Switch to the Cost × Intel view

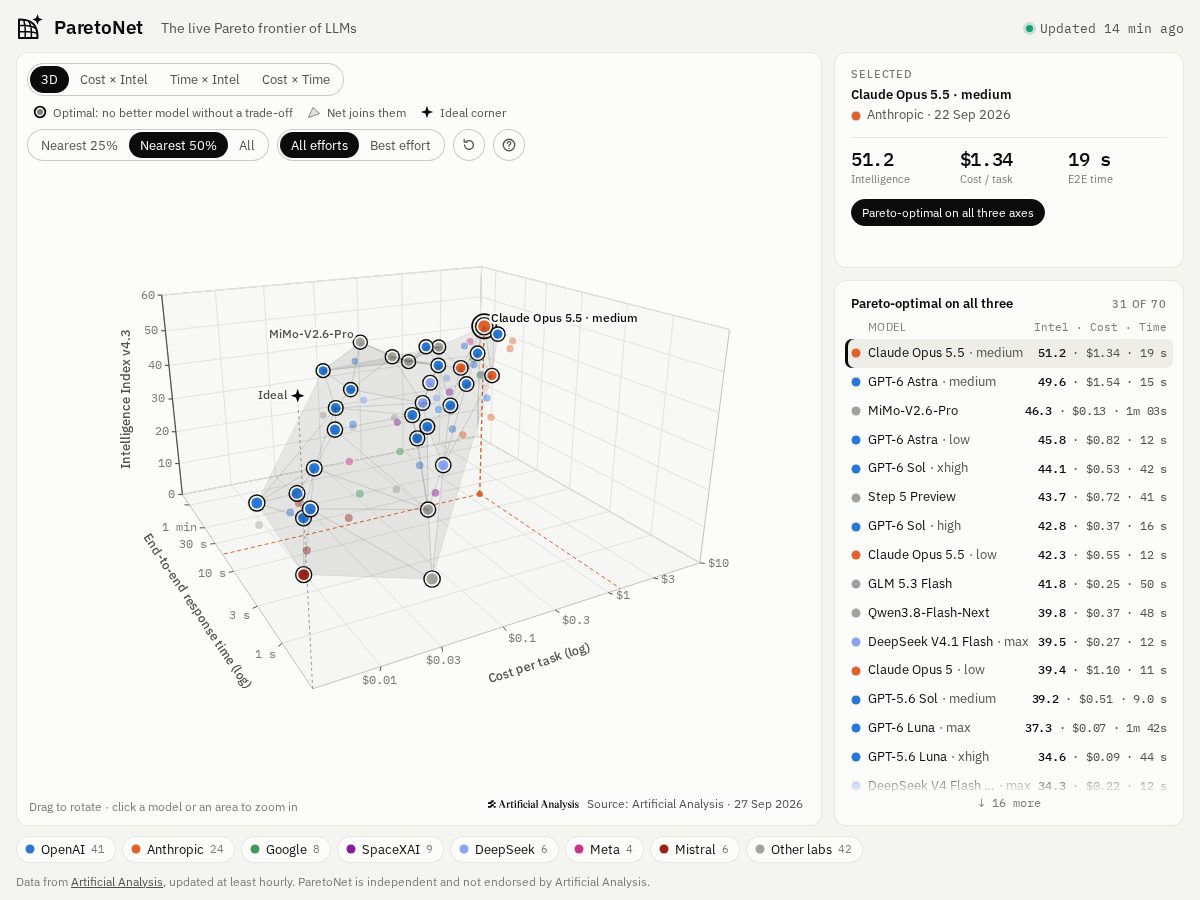click(x=114, y=80)
